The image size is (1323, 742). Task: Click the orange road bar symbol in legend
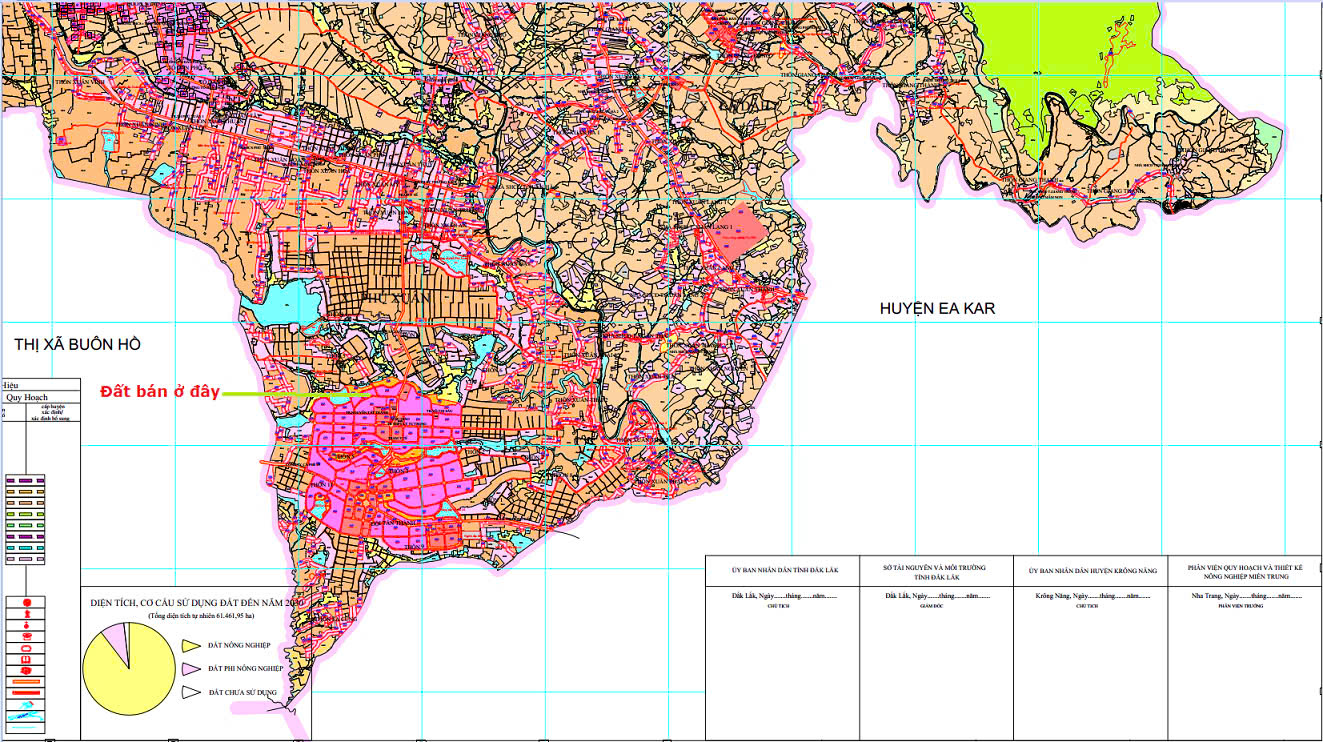coord(27,681)
